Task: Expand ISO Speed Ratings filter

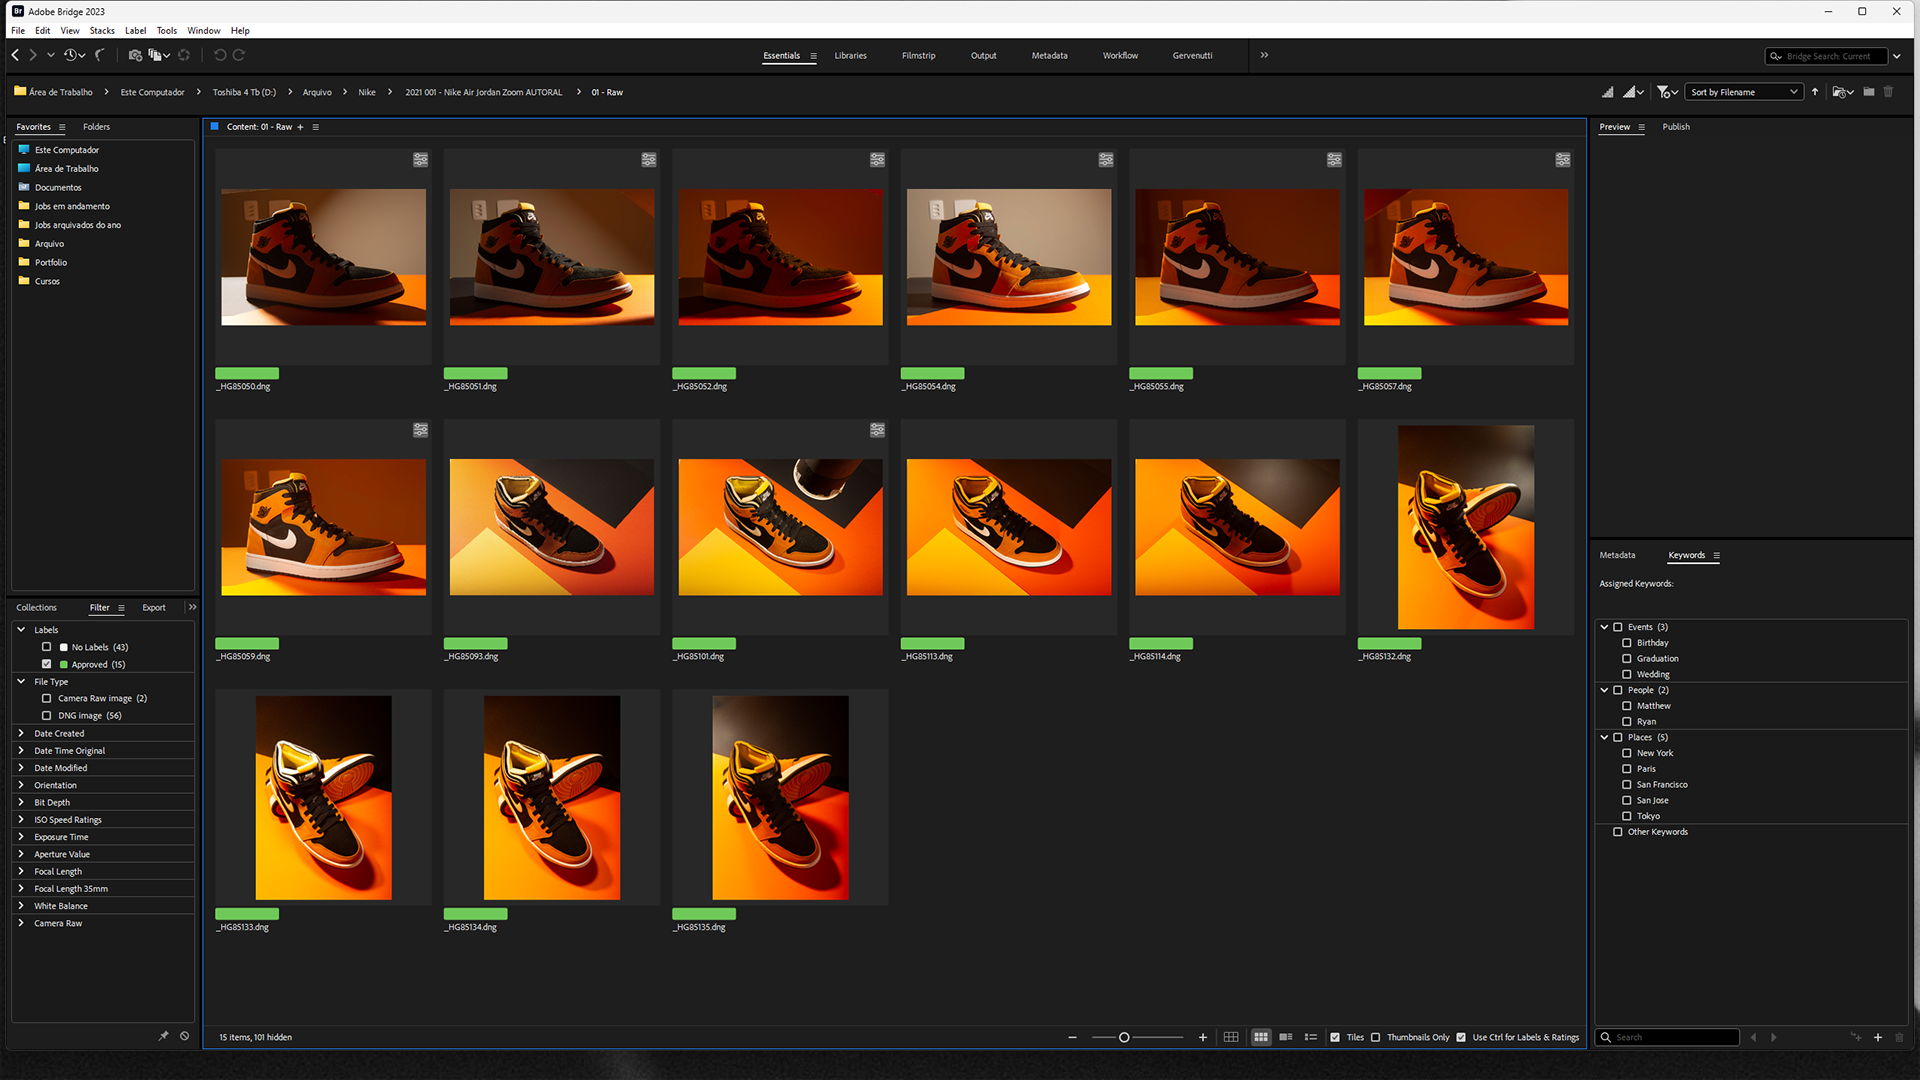Action: click(21, 819)
